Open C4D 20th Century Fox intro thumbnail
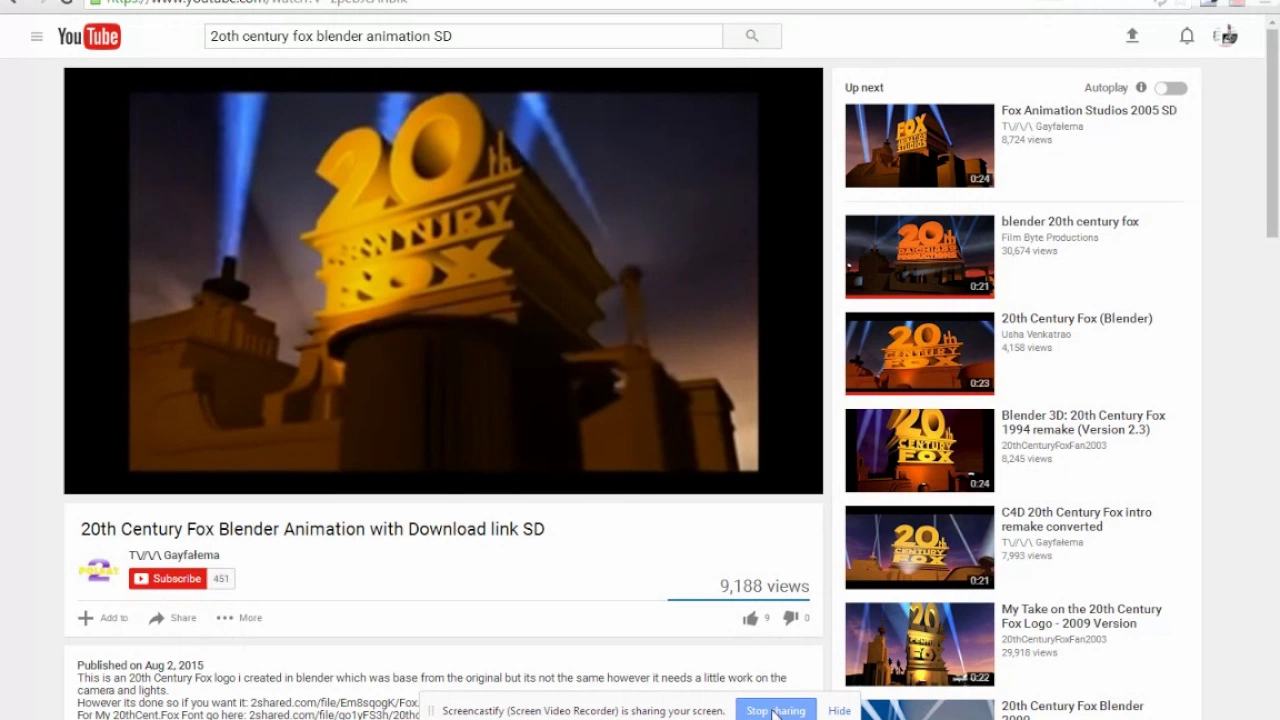1280x720 pixels. click(919, 547)
